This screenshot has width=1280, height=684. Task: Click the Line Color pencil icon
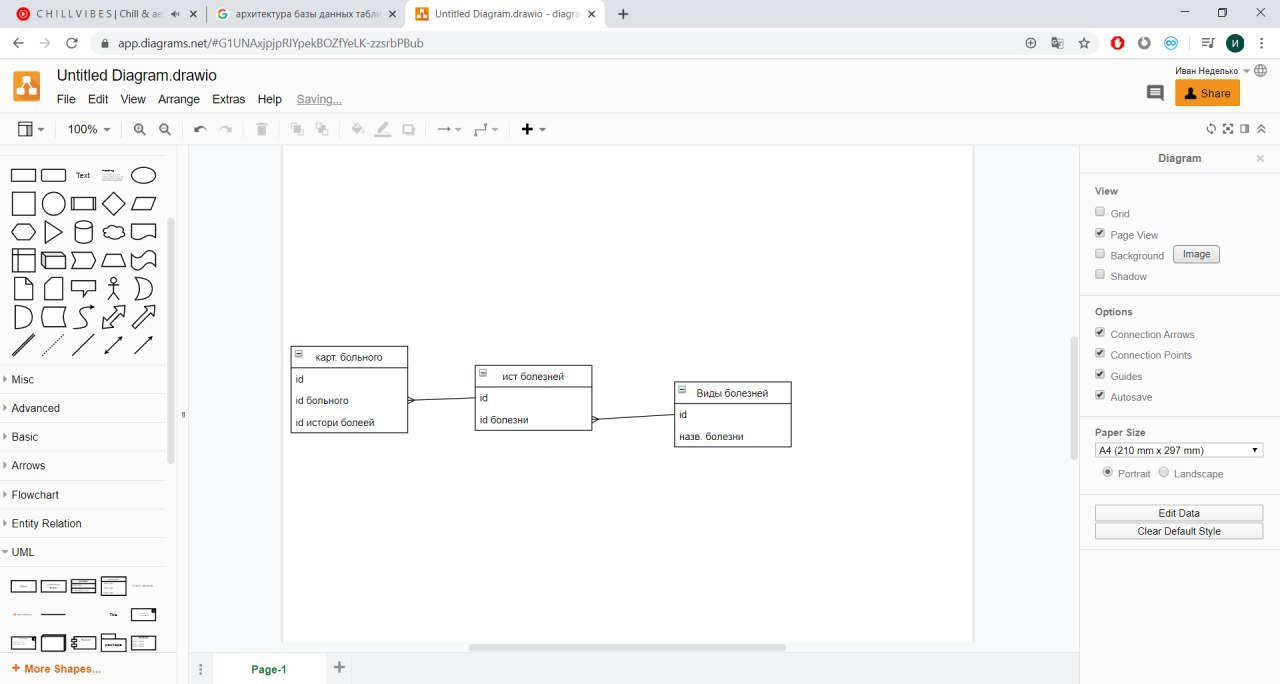pyautogui.click(x=382, y=129)
